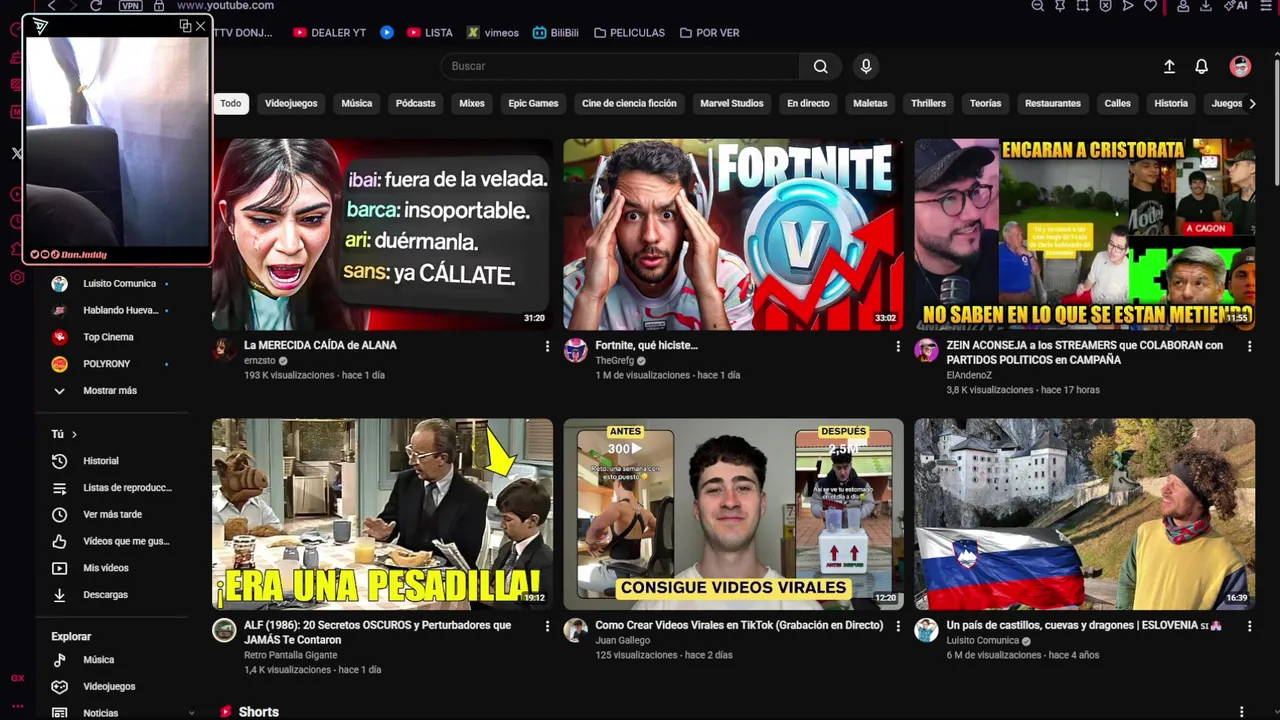Open the POR VER bookmark folder
The image size is (1280, 720).
[709, 33]
